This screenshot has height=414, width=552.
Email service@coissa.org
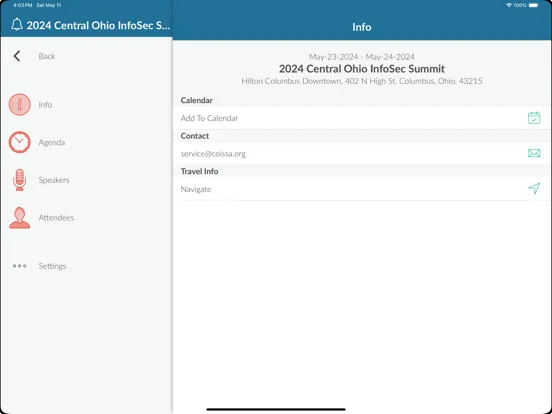click(362, 153)
